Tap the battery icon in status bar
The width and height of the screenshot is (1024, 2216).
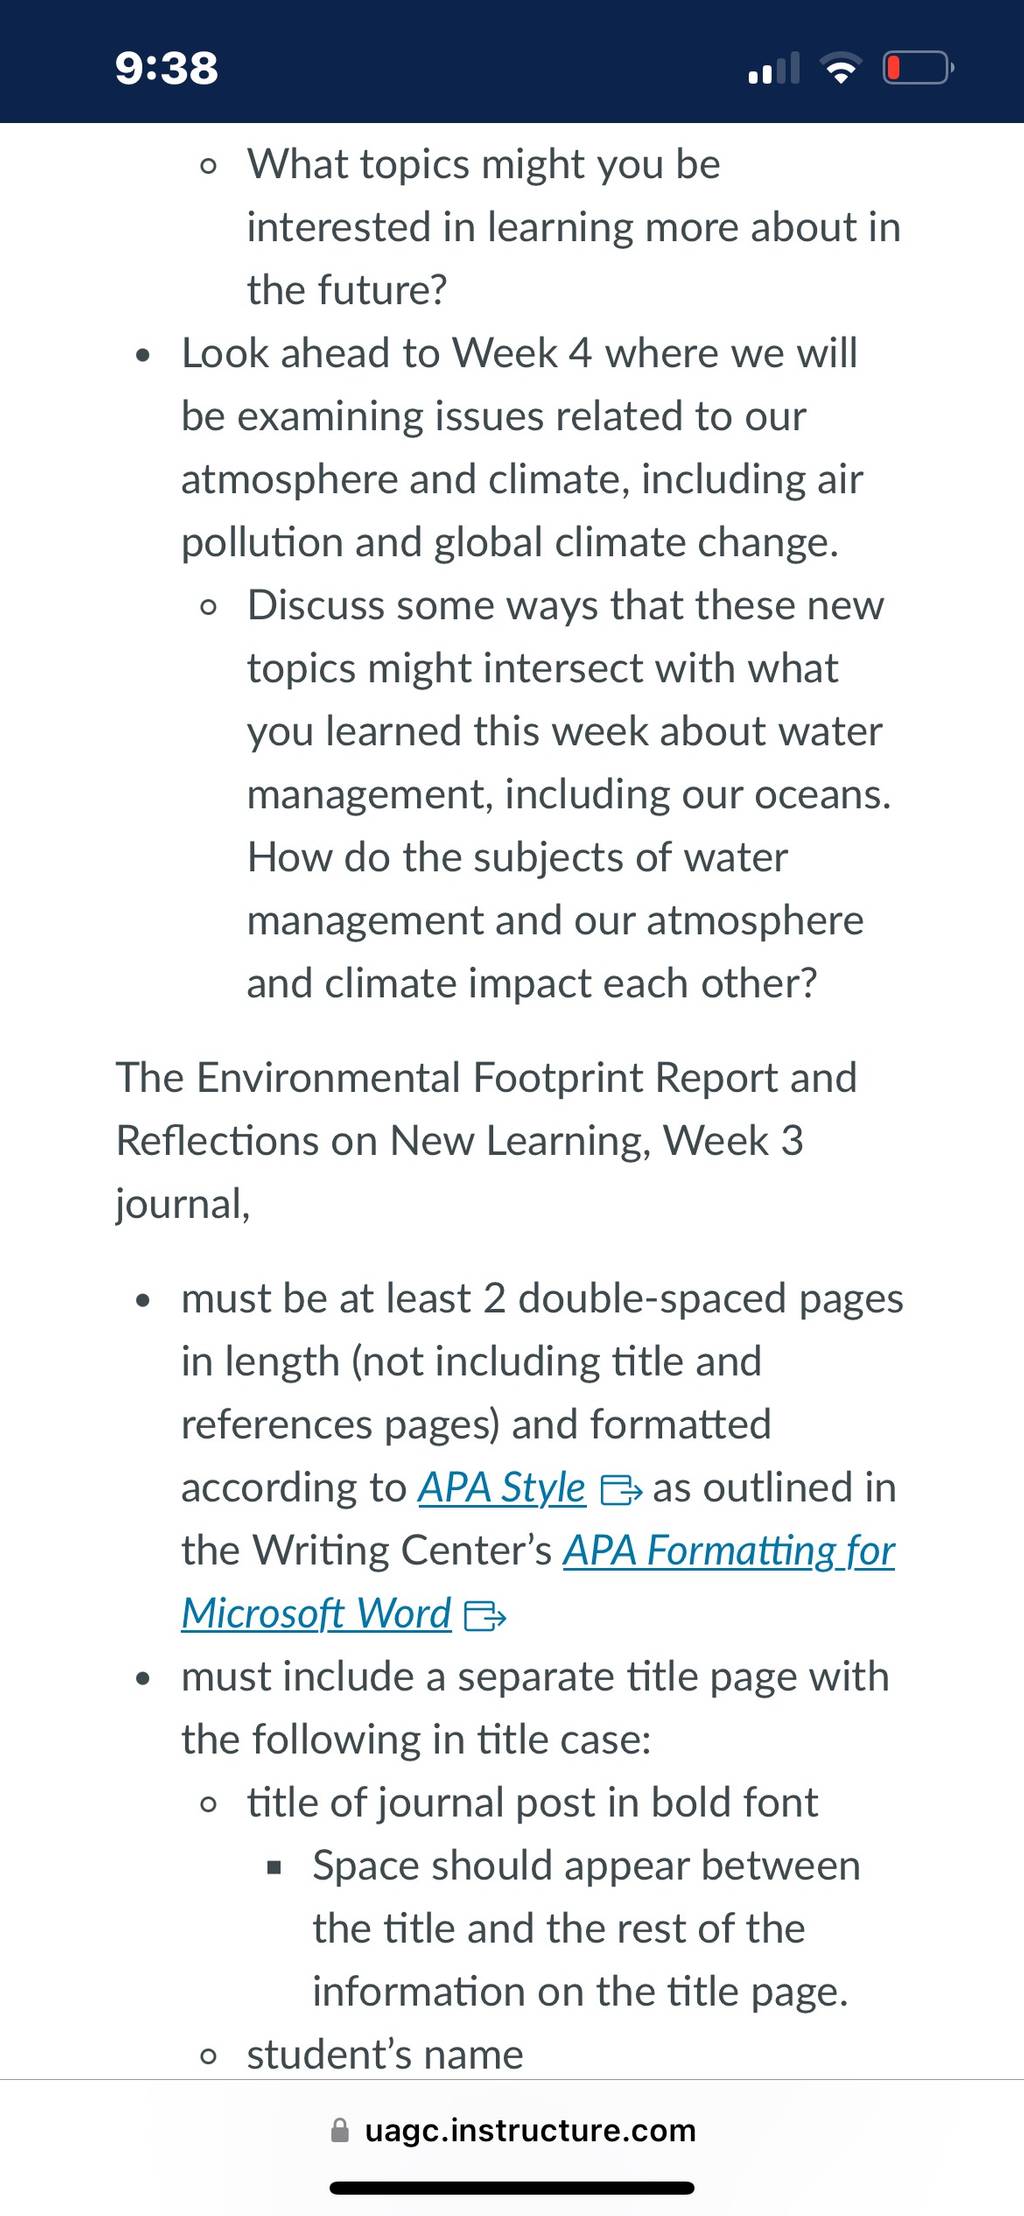pyautogui.click(x=918, y=68)
